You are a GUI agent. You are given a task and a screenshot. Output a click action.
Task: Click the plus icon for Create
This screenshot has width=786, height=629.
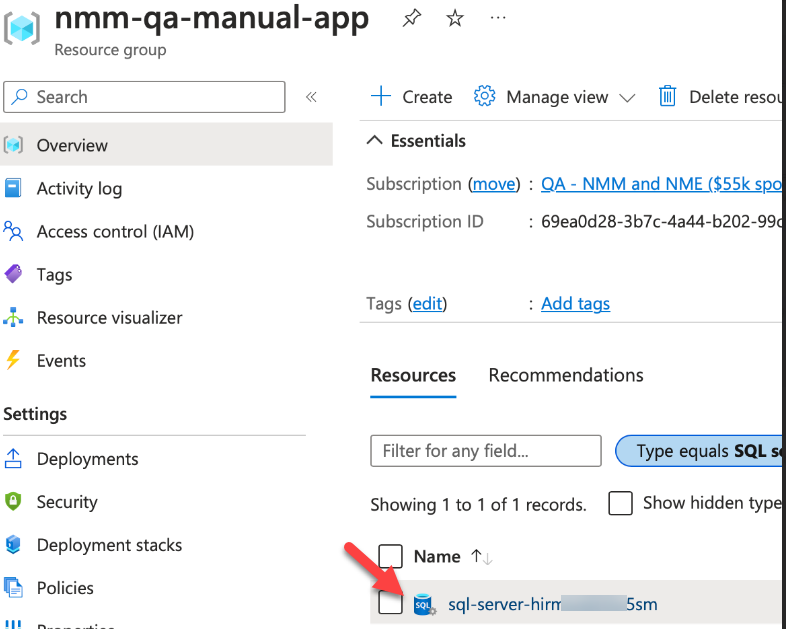tap(381, 96)
